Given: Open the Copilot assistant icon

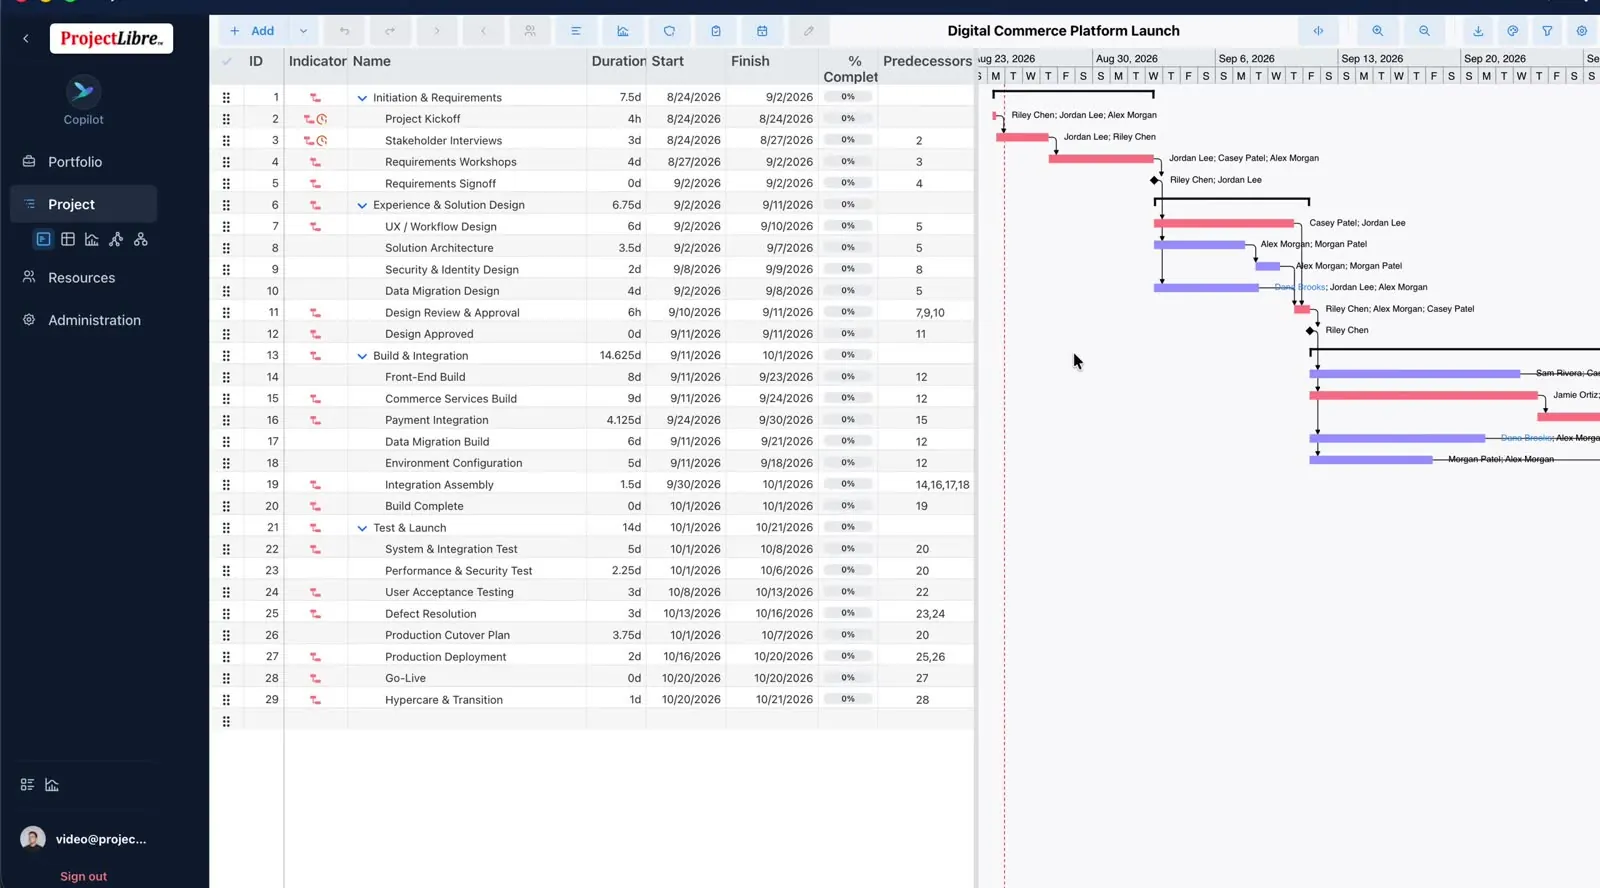Looking at the screenshot, I should coord(84,92).
